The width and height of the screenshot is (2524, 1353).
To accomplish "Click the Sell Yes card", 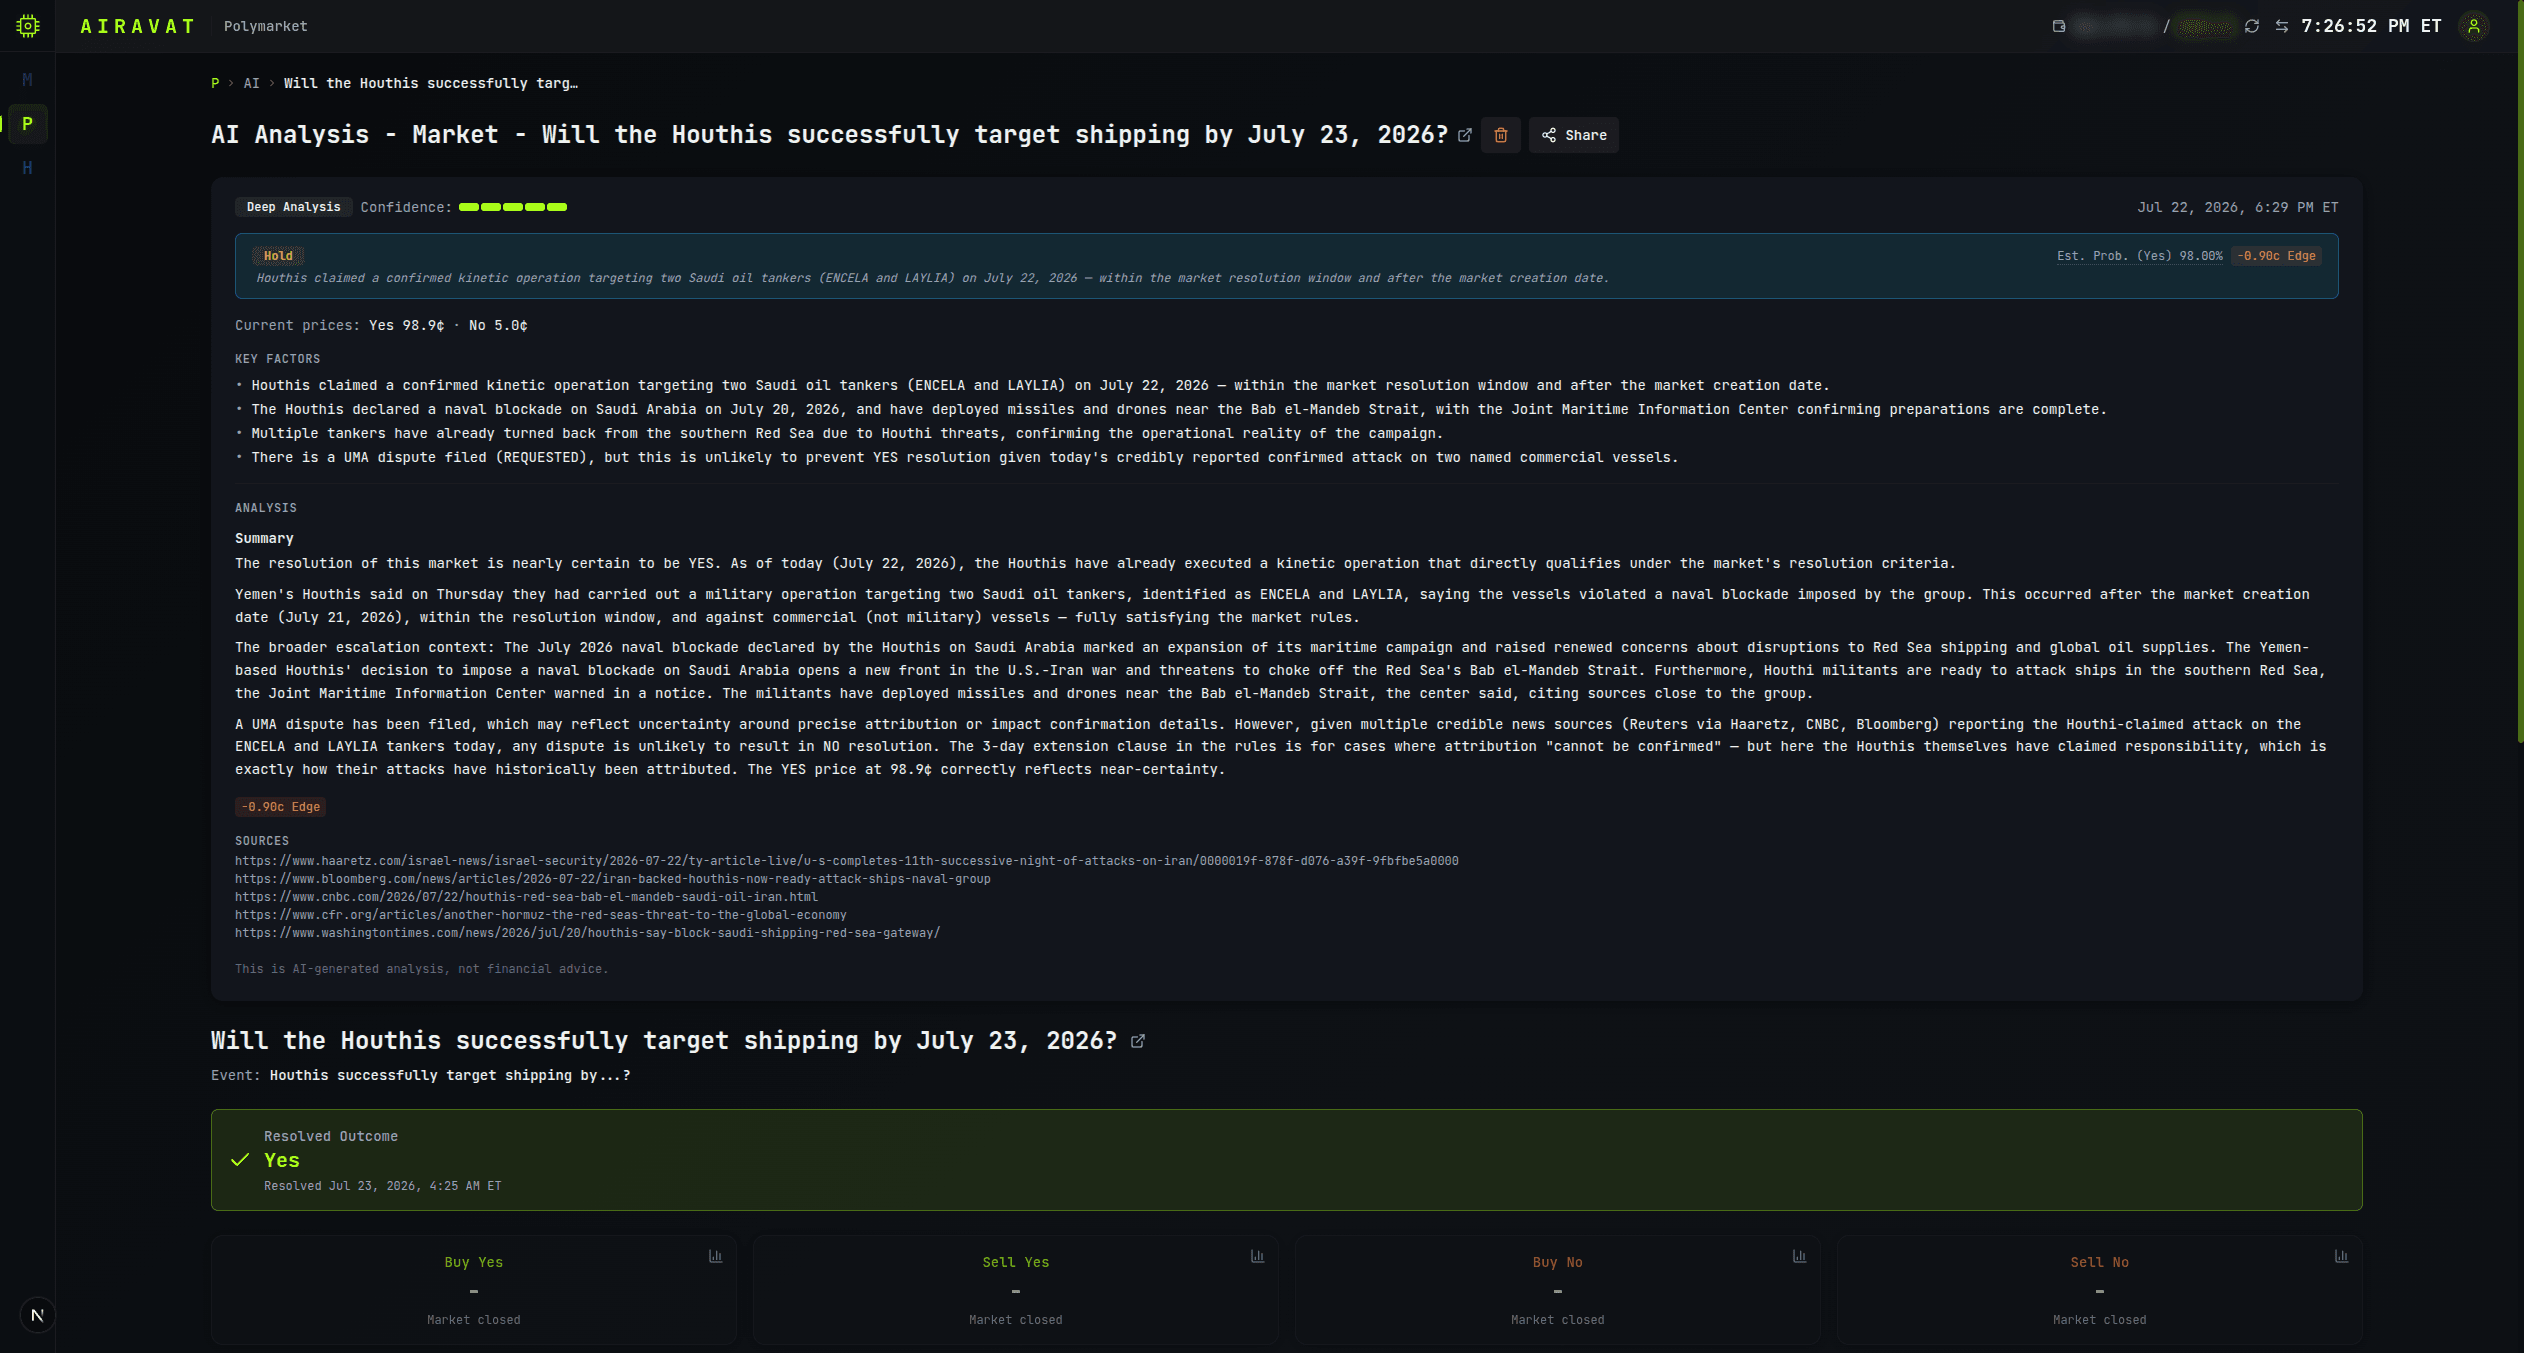I will pyautogui.click(x=1016, y=1290).
